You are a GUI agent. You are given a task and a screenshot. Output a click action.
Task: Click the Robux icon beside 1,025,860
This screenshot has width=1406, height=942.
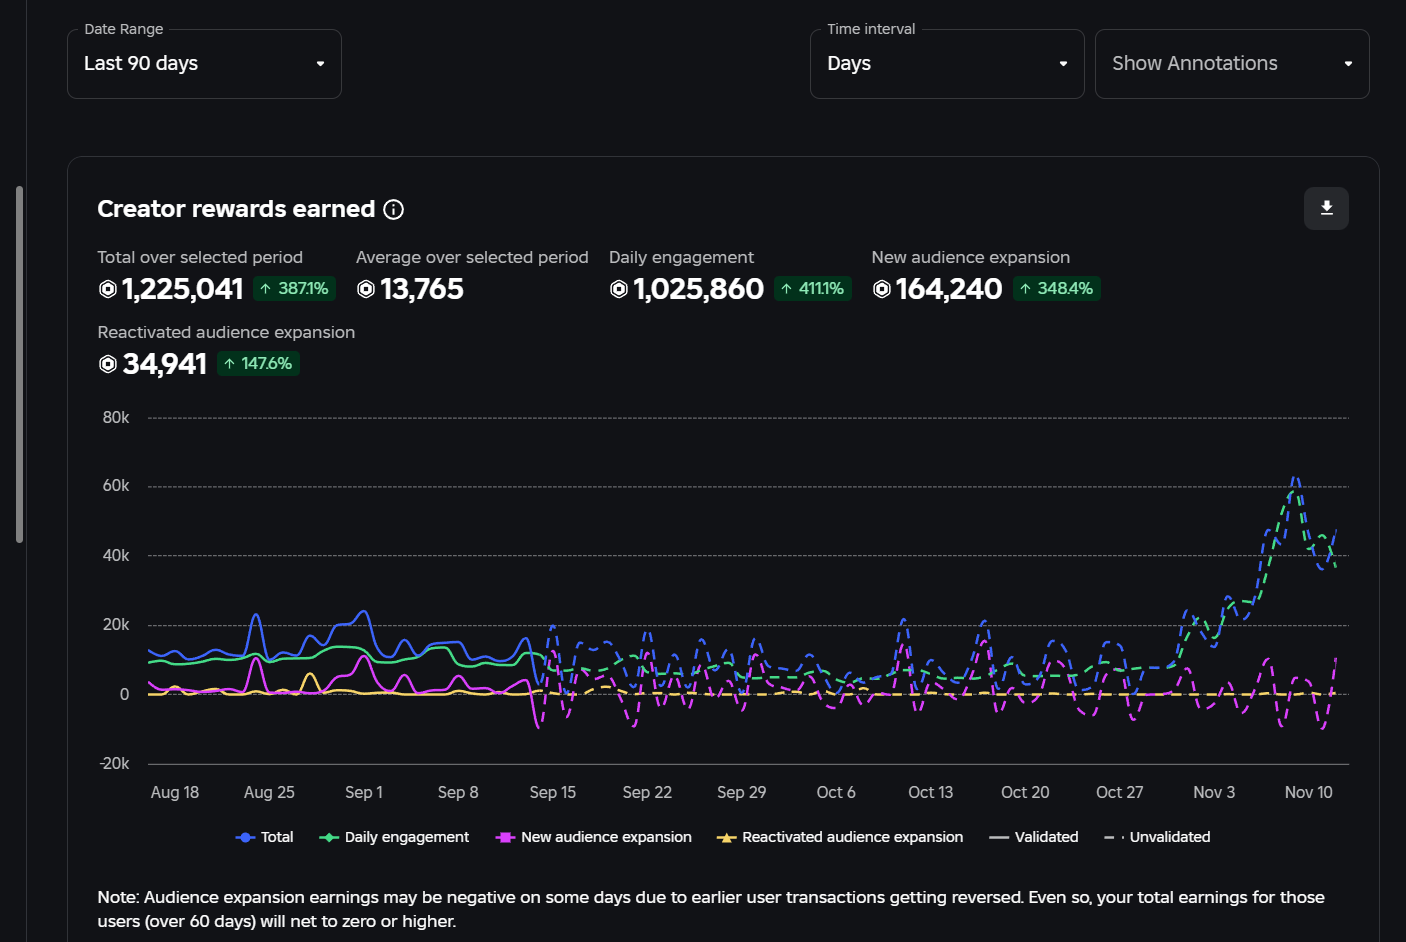[x=619, y=289]
